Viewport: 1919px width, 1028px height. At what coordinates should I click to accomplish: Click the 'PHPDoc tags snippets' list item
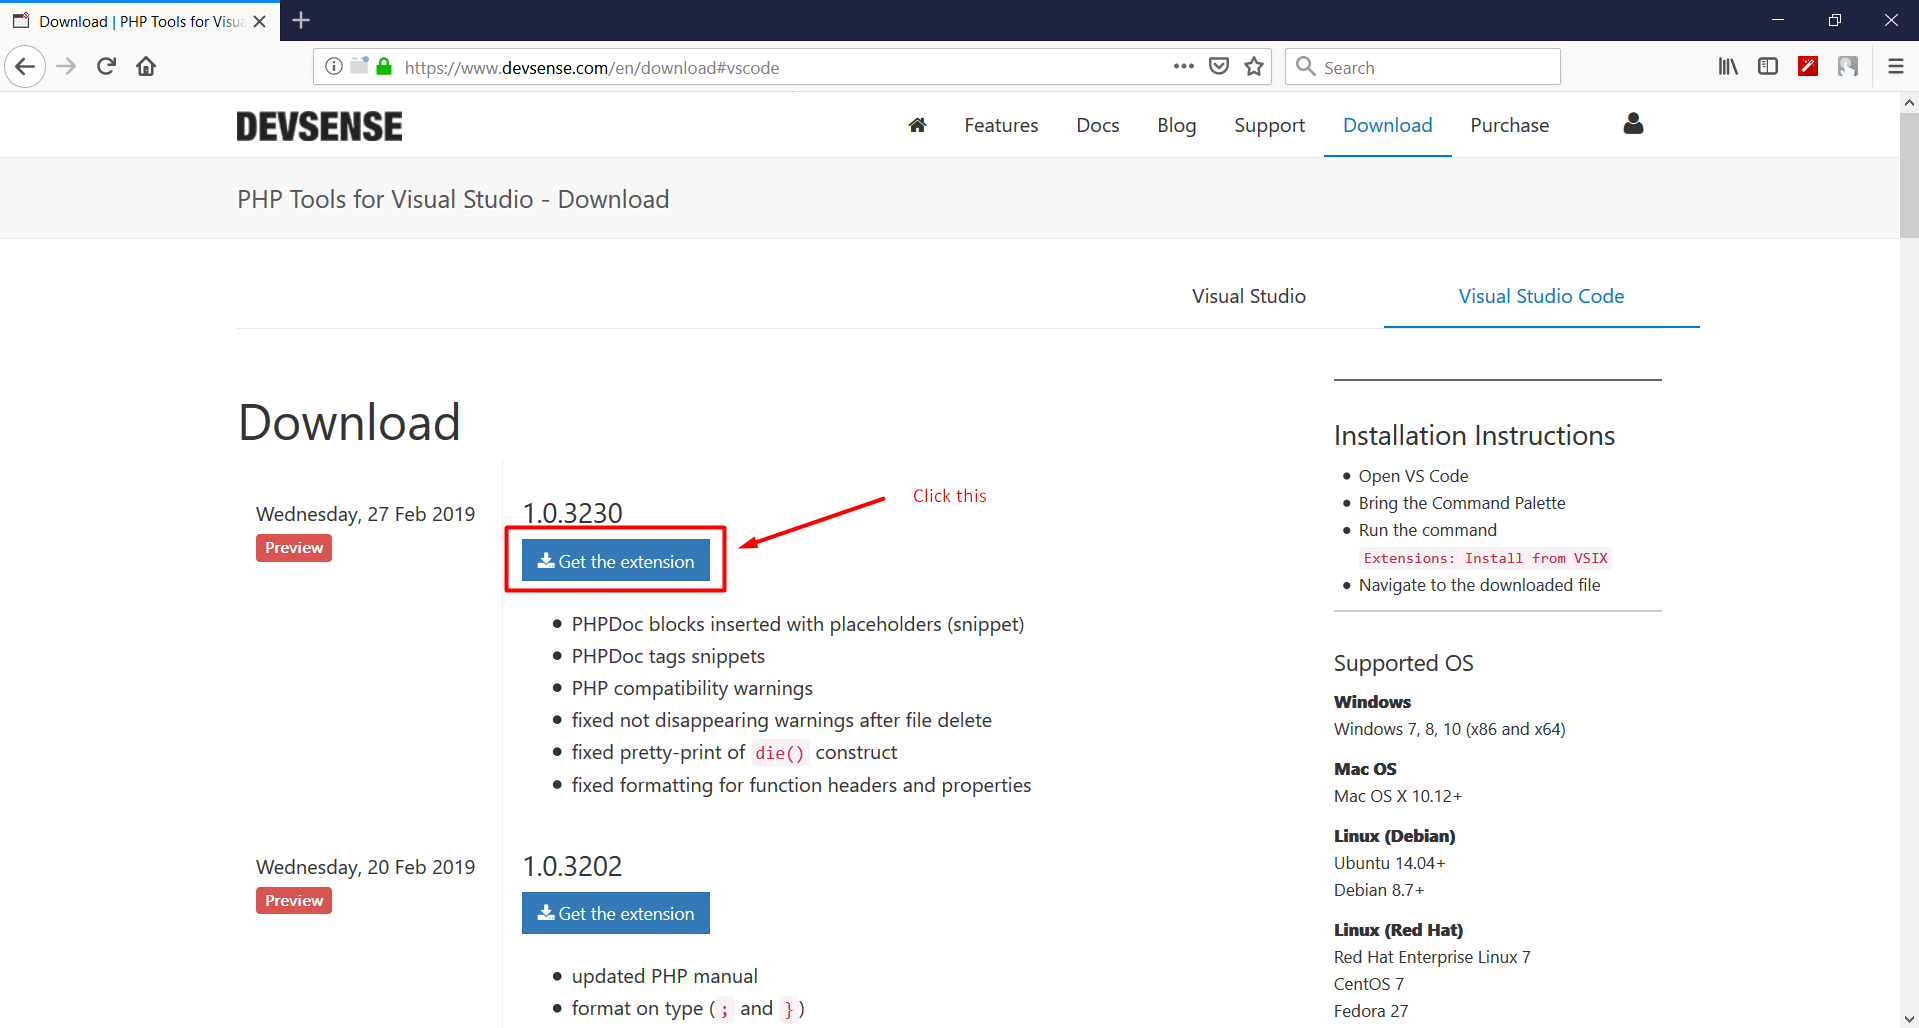click(668, 656)
